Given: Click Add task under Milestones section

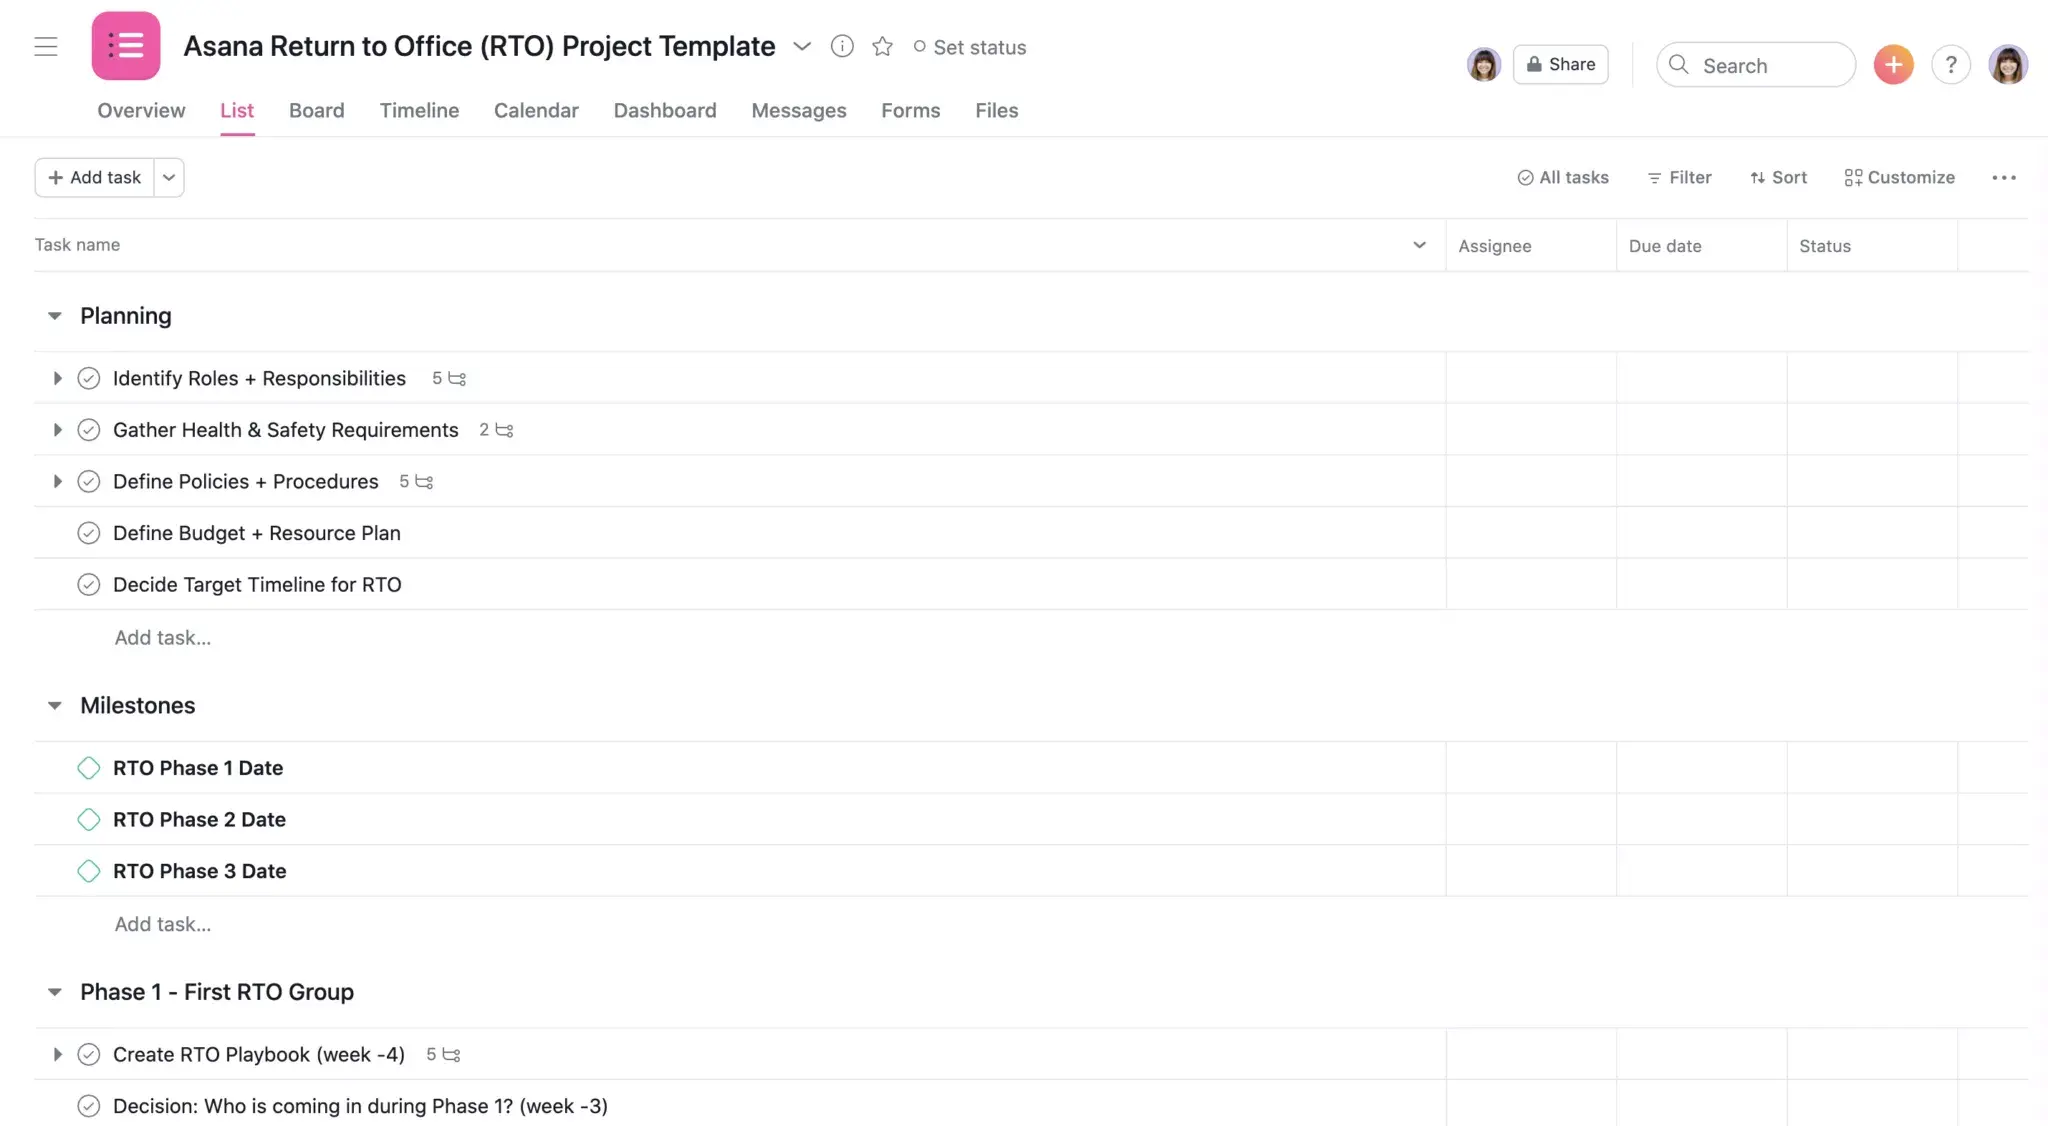Looking at the screenshot, I should point(161,922).
